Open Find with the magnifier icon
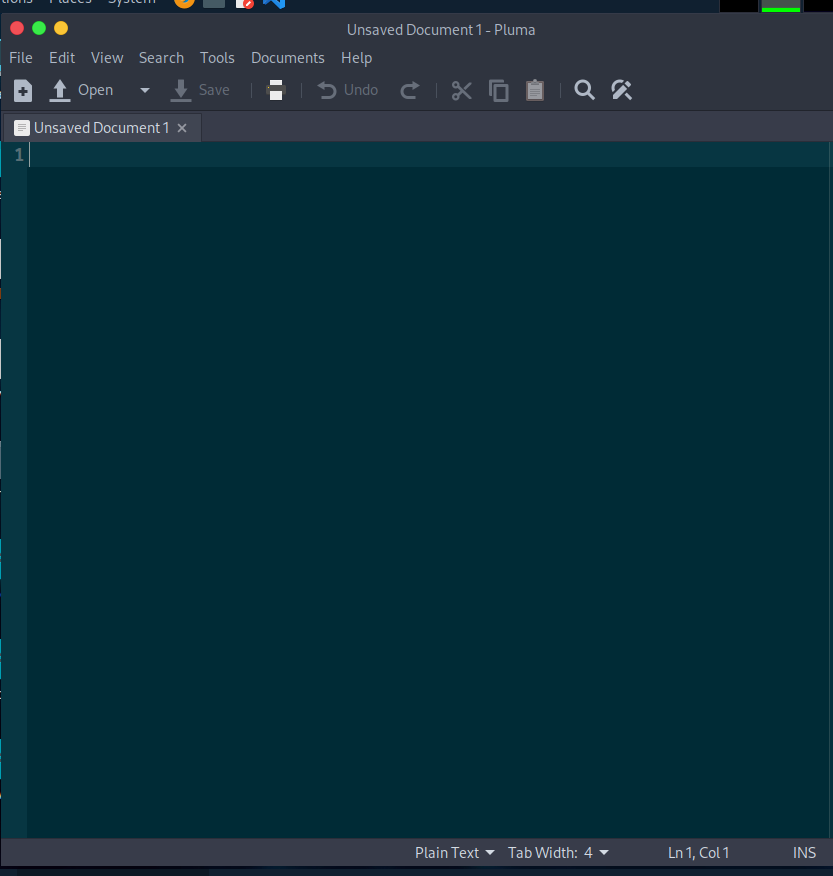 tap(585, 91)
